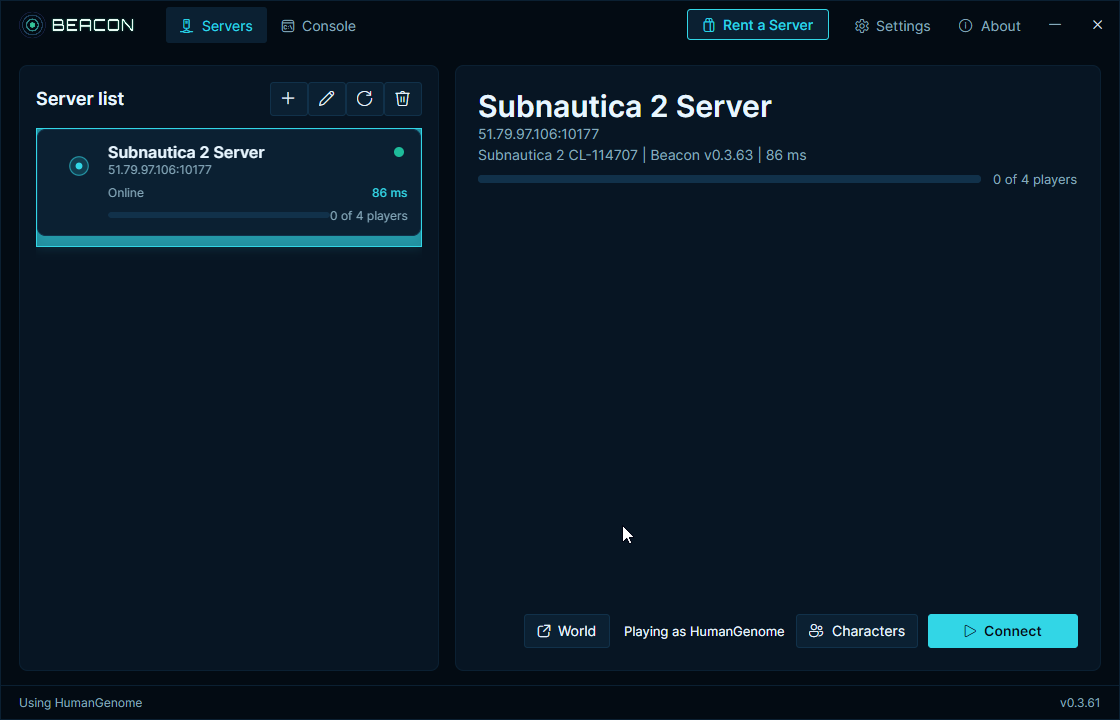Click the player count bar in server card
This screenshot has height=720, width=1120.
coord(219,215)
